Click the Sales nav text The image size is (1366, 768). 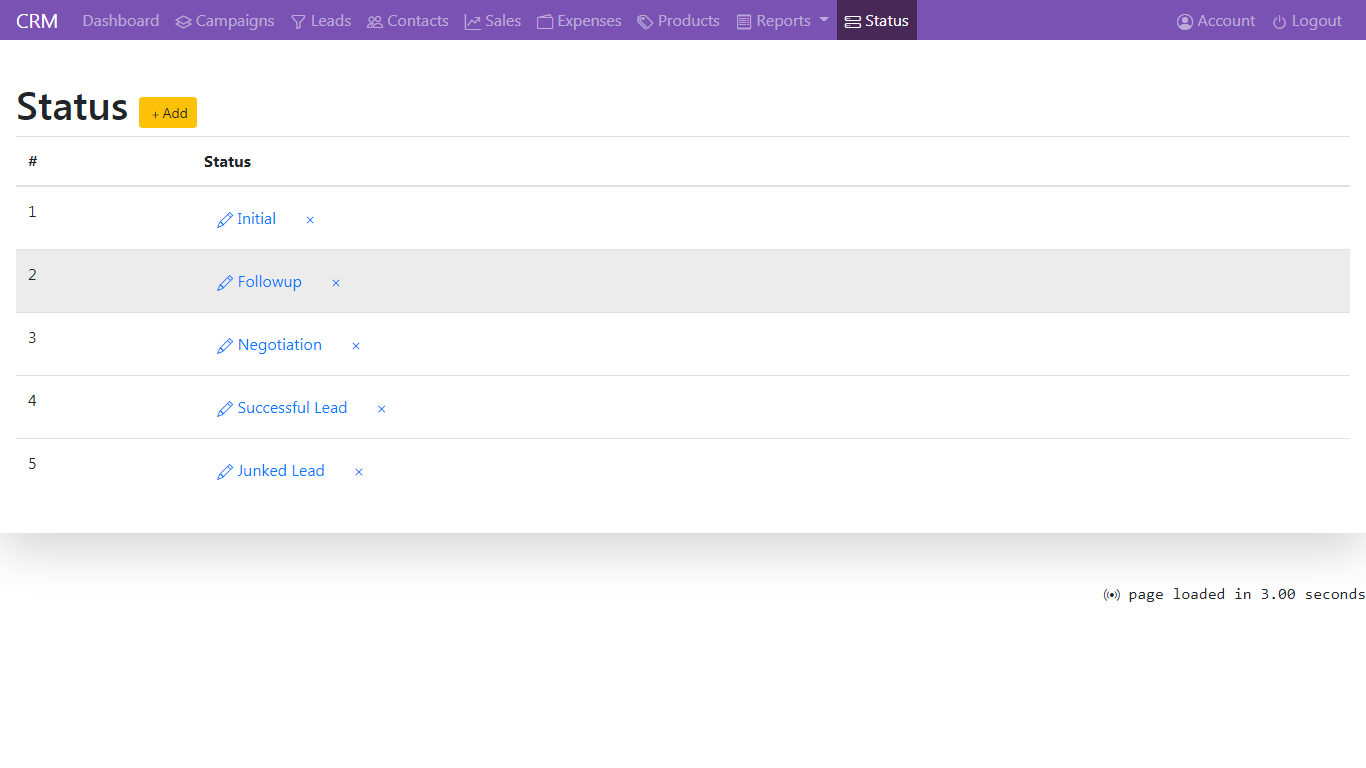(503, 21)
